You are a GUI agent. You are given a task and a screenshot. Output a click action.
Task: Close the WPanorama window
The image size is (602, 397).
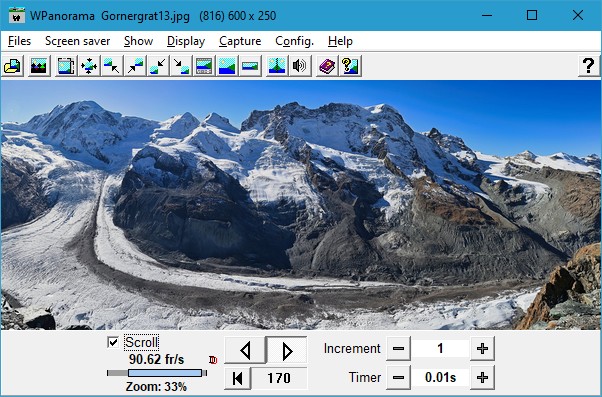coord(577,15)
